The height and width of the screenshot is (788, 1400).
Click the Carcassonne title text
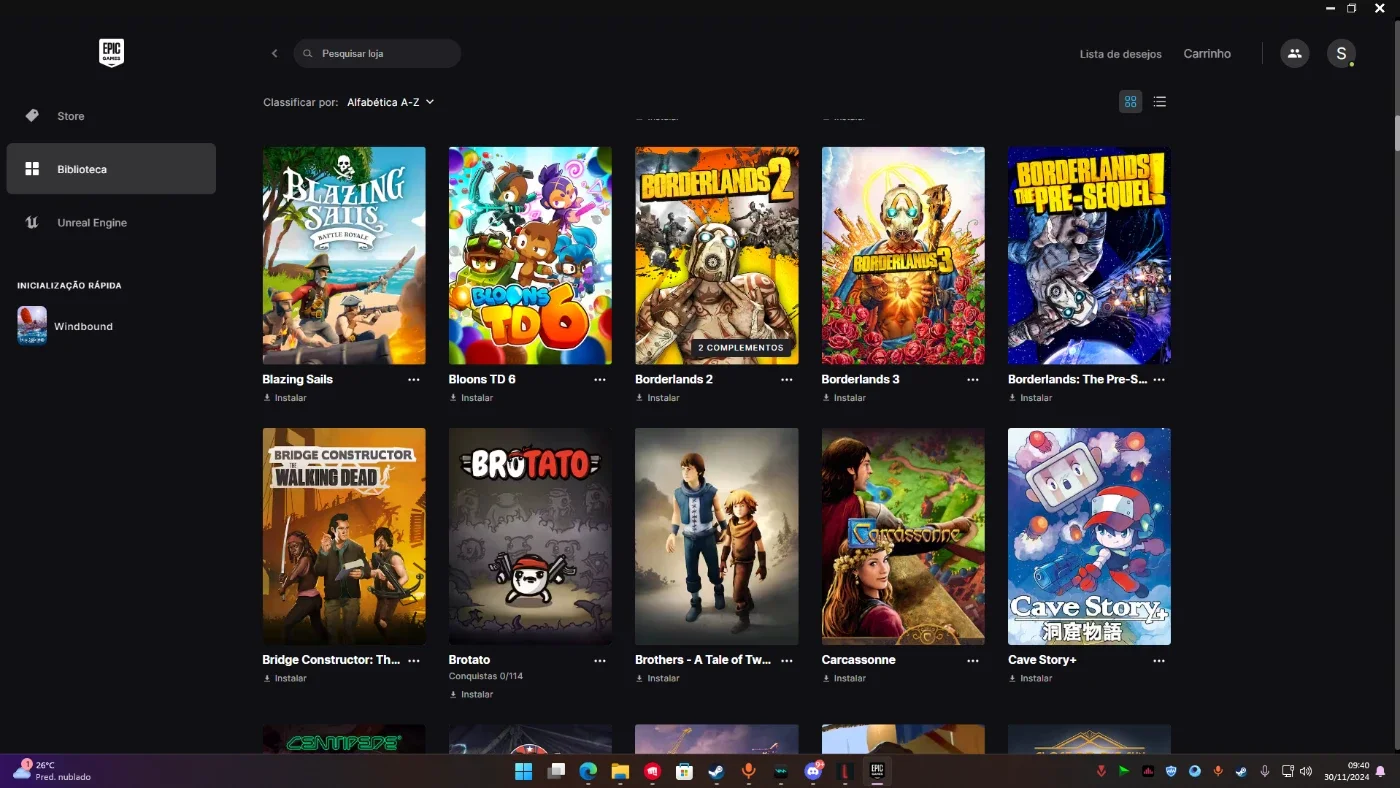click(x=858, y=660)
